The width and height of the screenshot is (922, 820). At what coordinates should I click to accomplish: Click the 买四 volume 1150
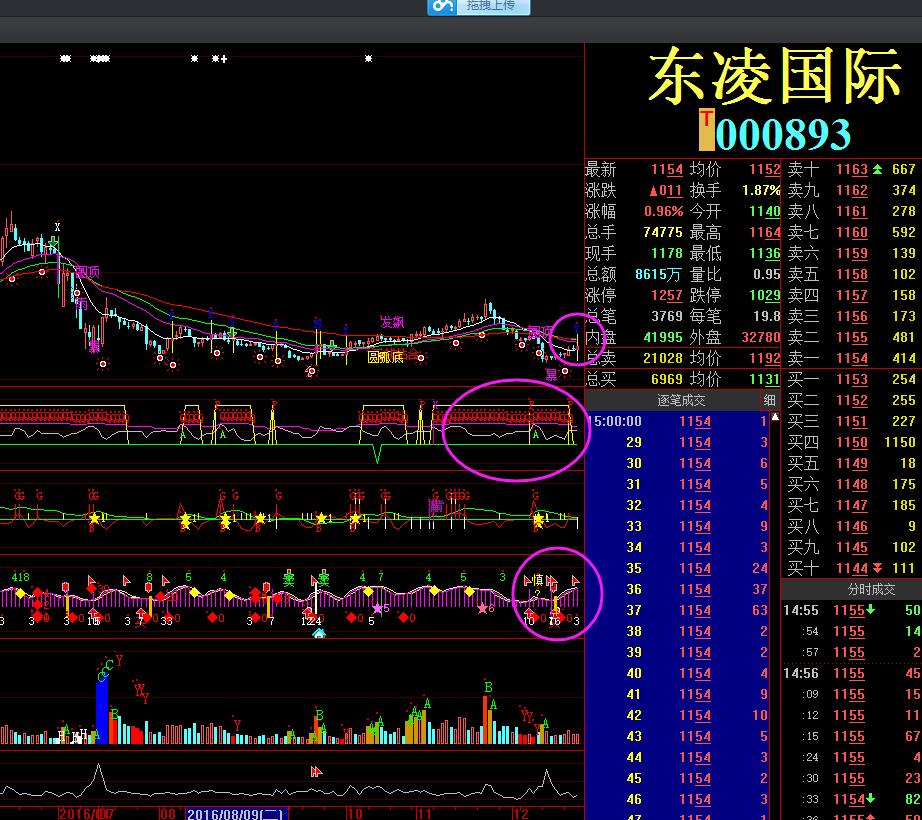tap(900, 442)
